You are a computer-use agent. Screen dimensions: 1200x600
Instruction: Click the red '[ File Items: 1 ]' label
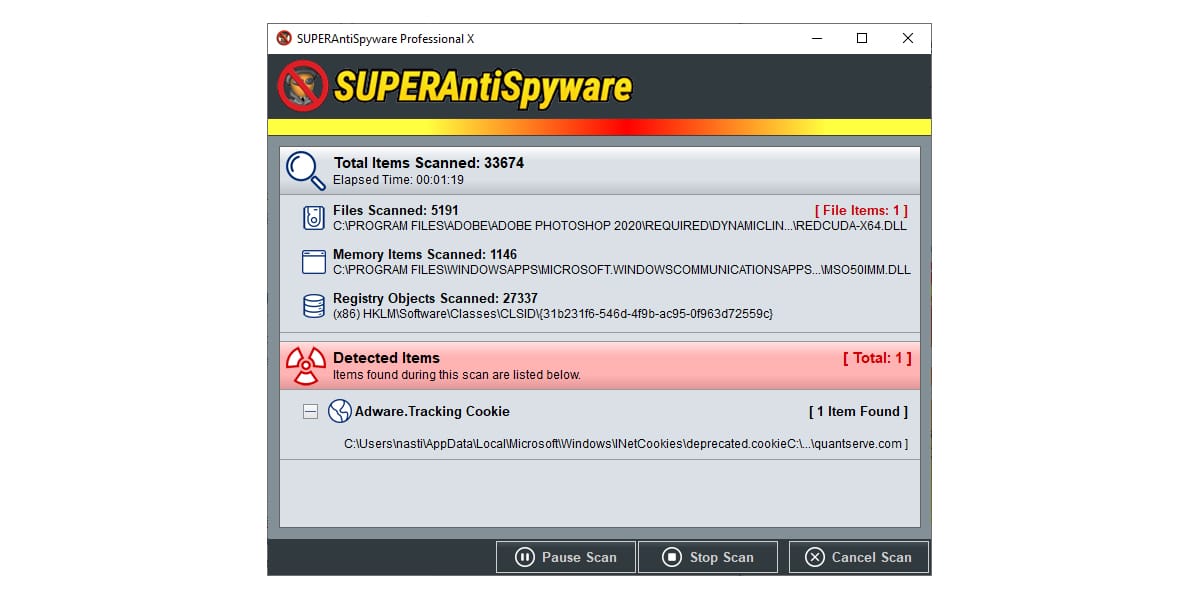tap(861, 211)
